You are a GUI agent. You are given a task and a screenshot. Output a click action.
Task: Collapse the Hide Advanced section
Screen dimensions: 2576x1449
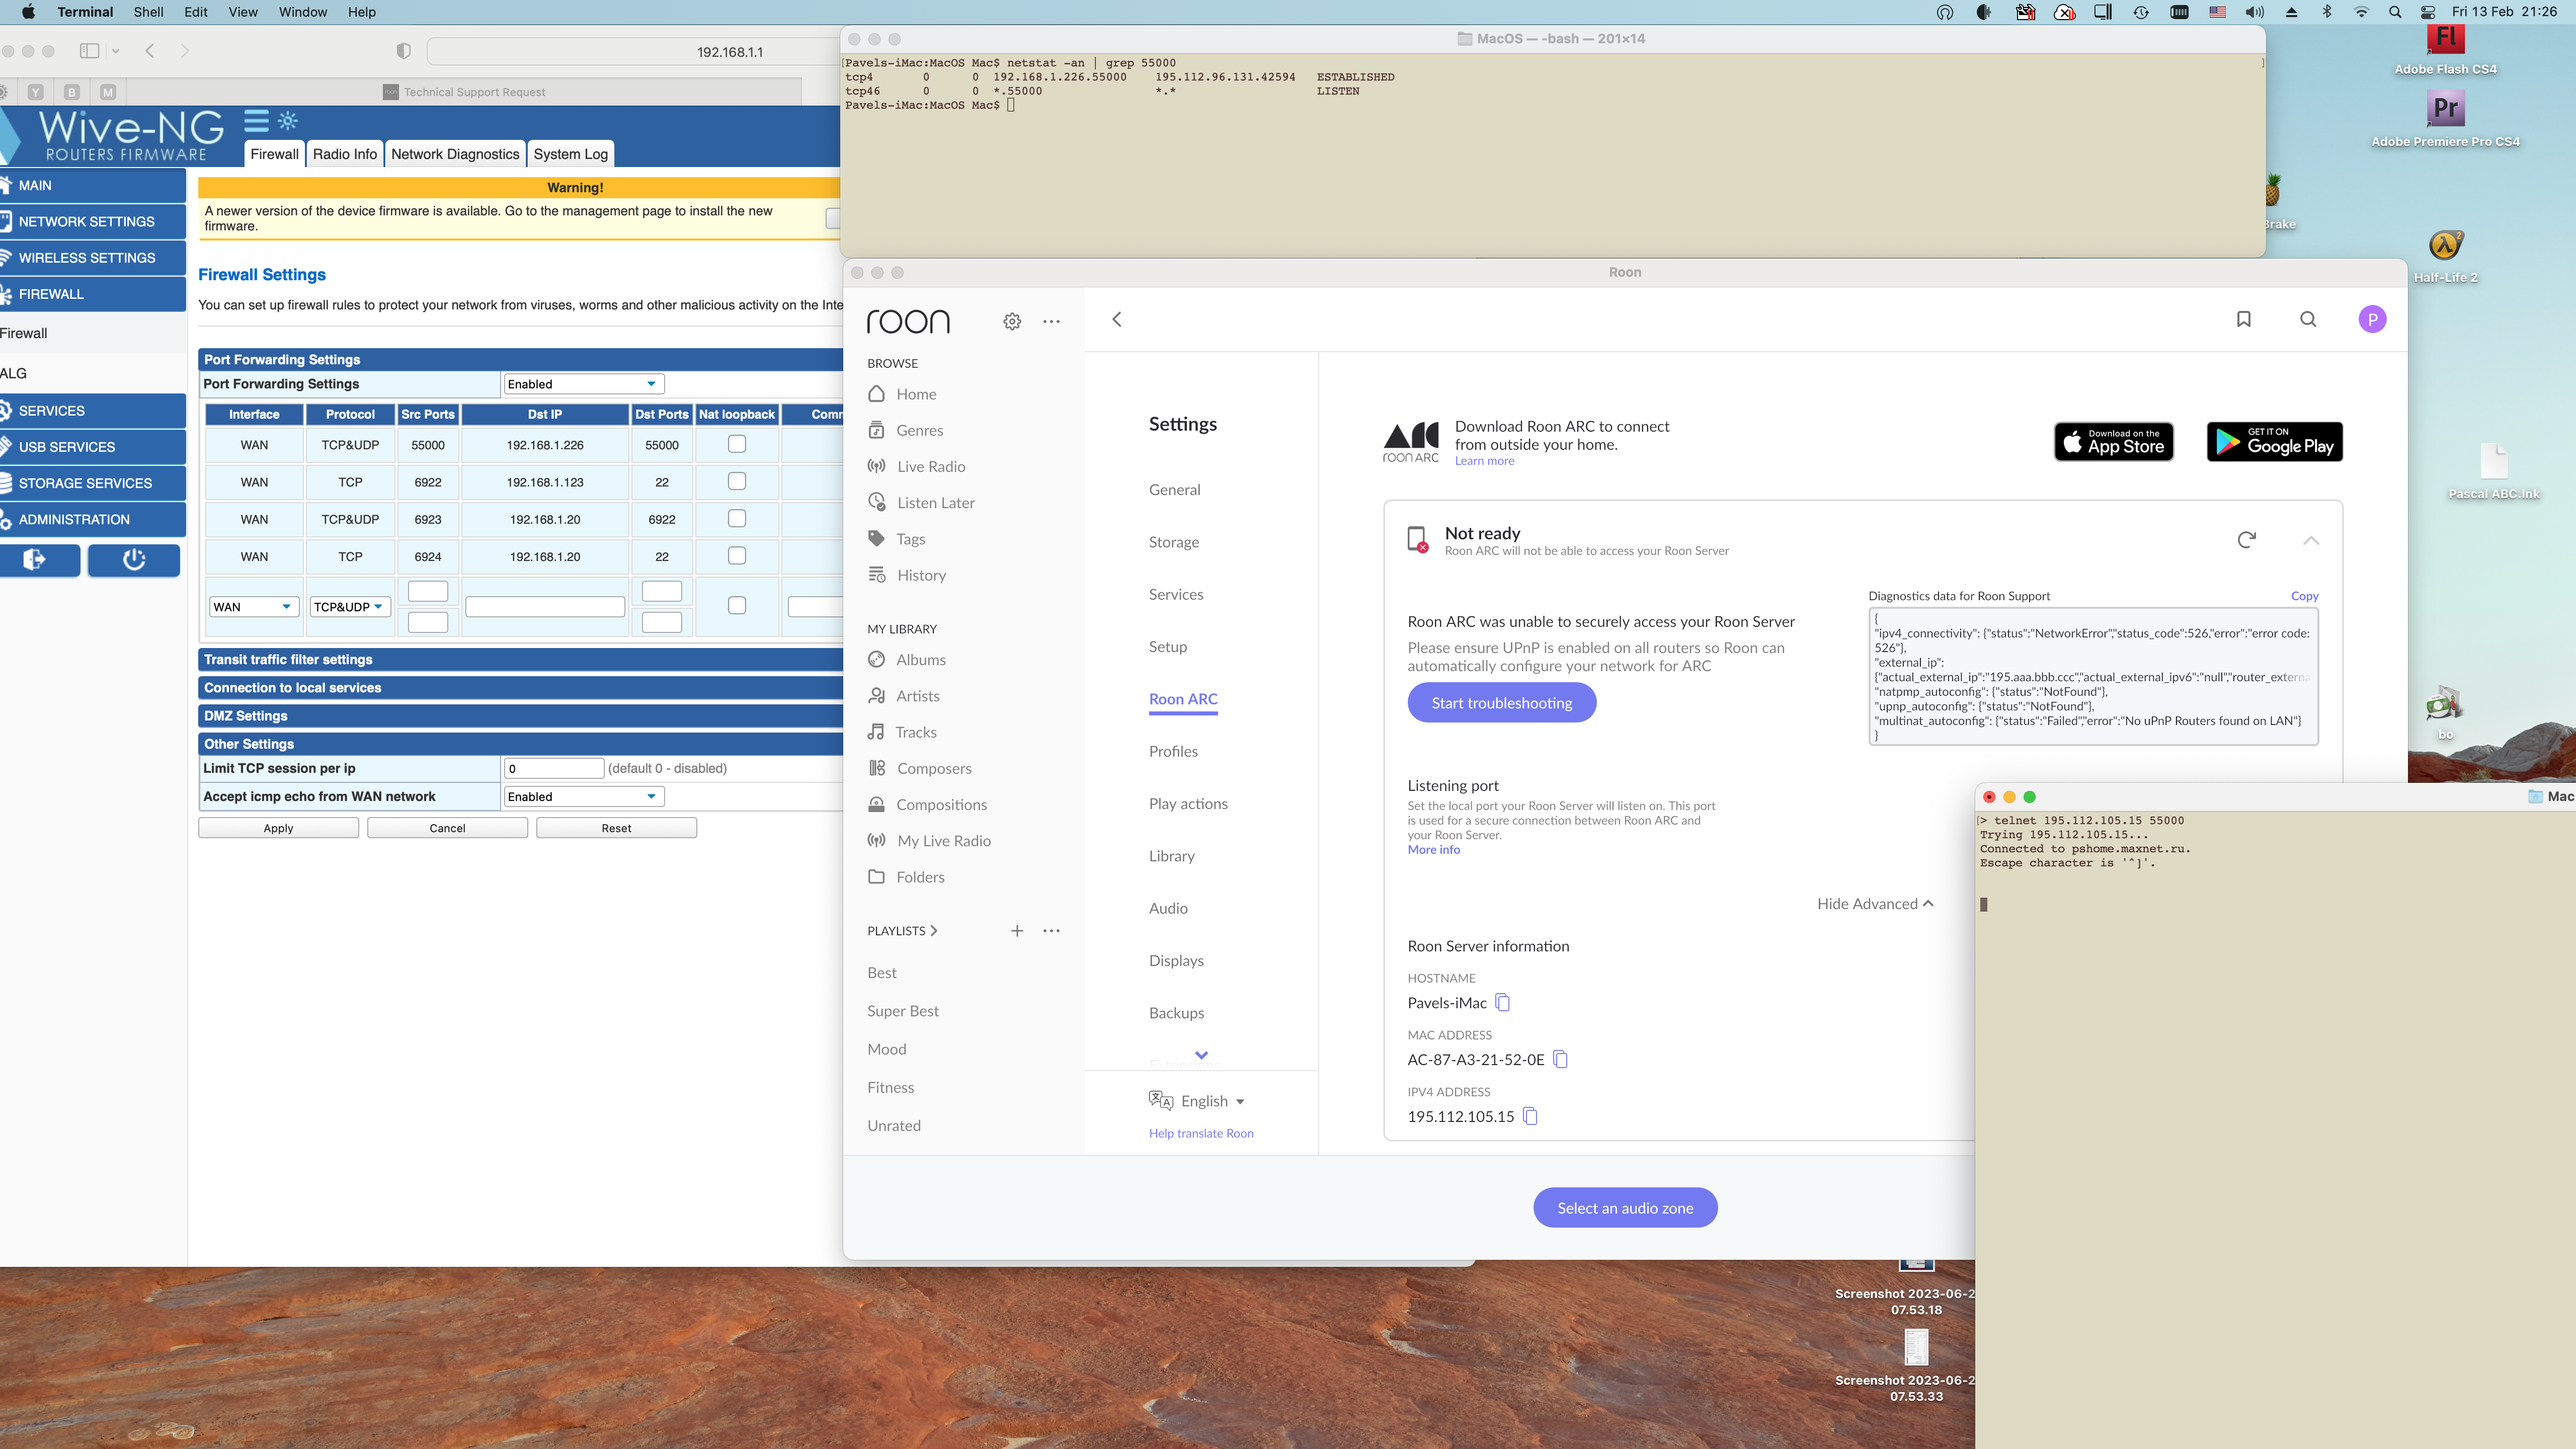point(1874,903)
